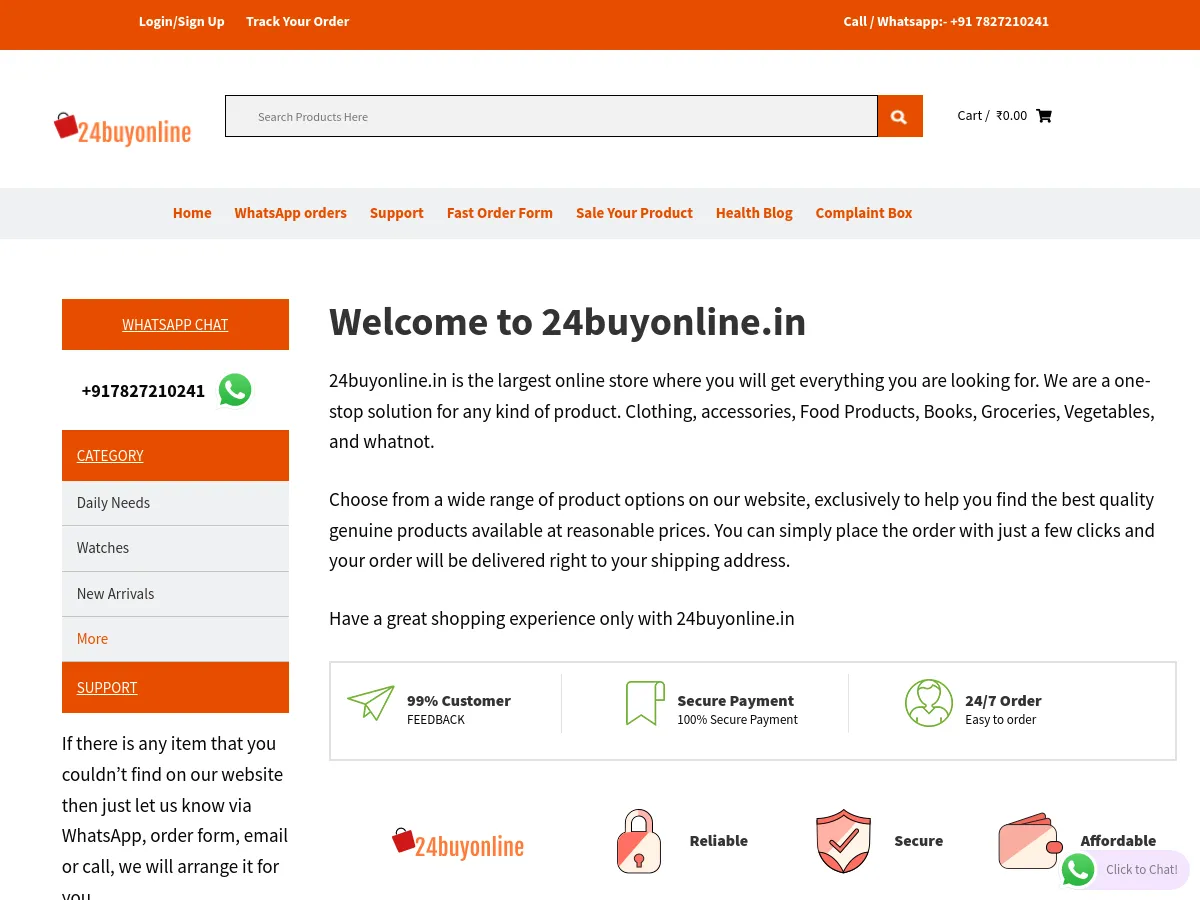Click the Search Products Here field
Screen dimensions: 1200x900
[x=550, y=116]
